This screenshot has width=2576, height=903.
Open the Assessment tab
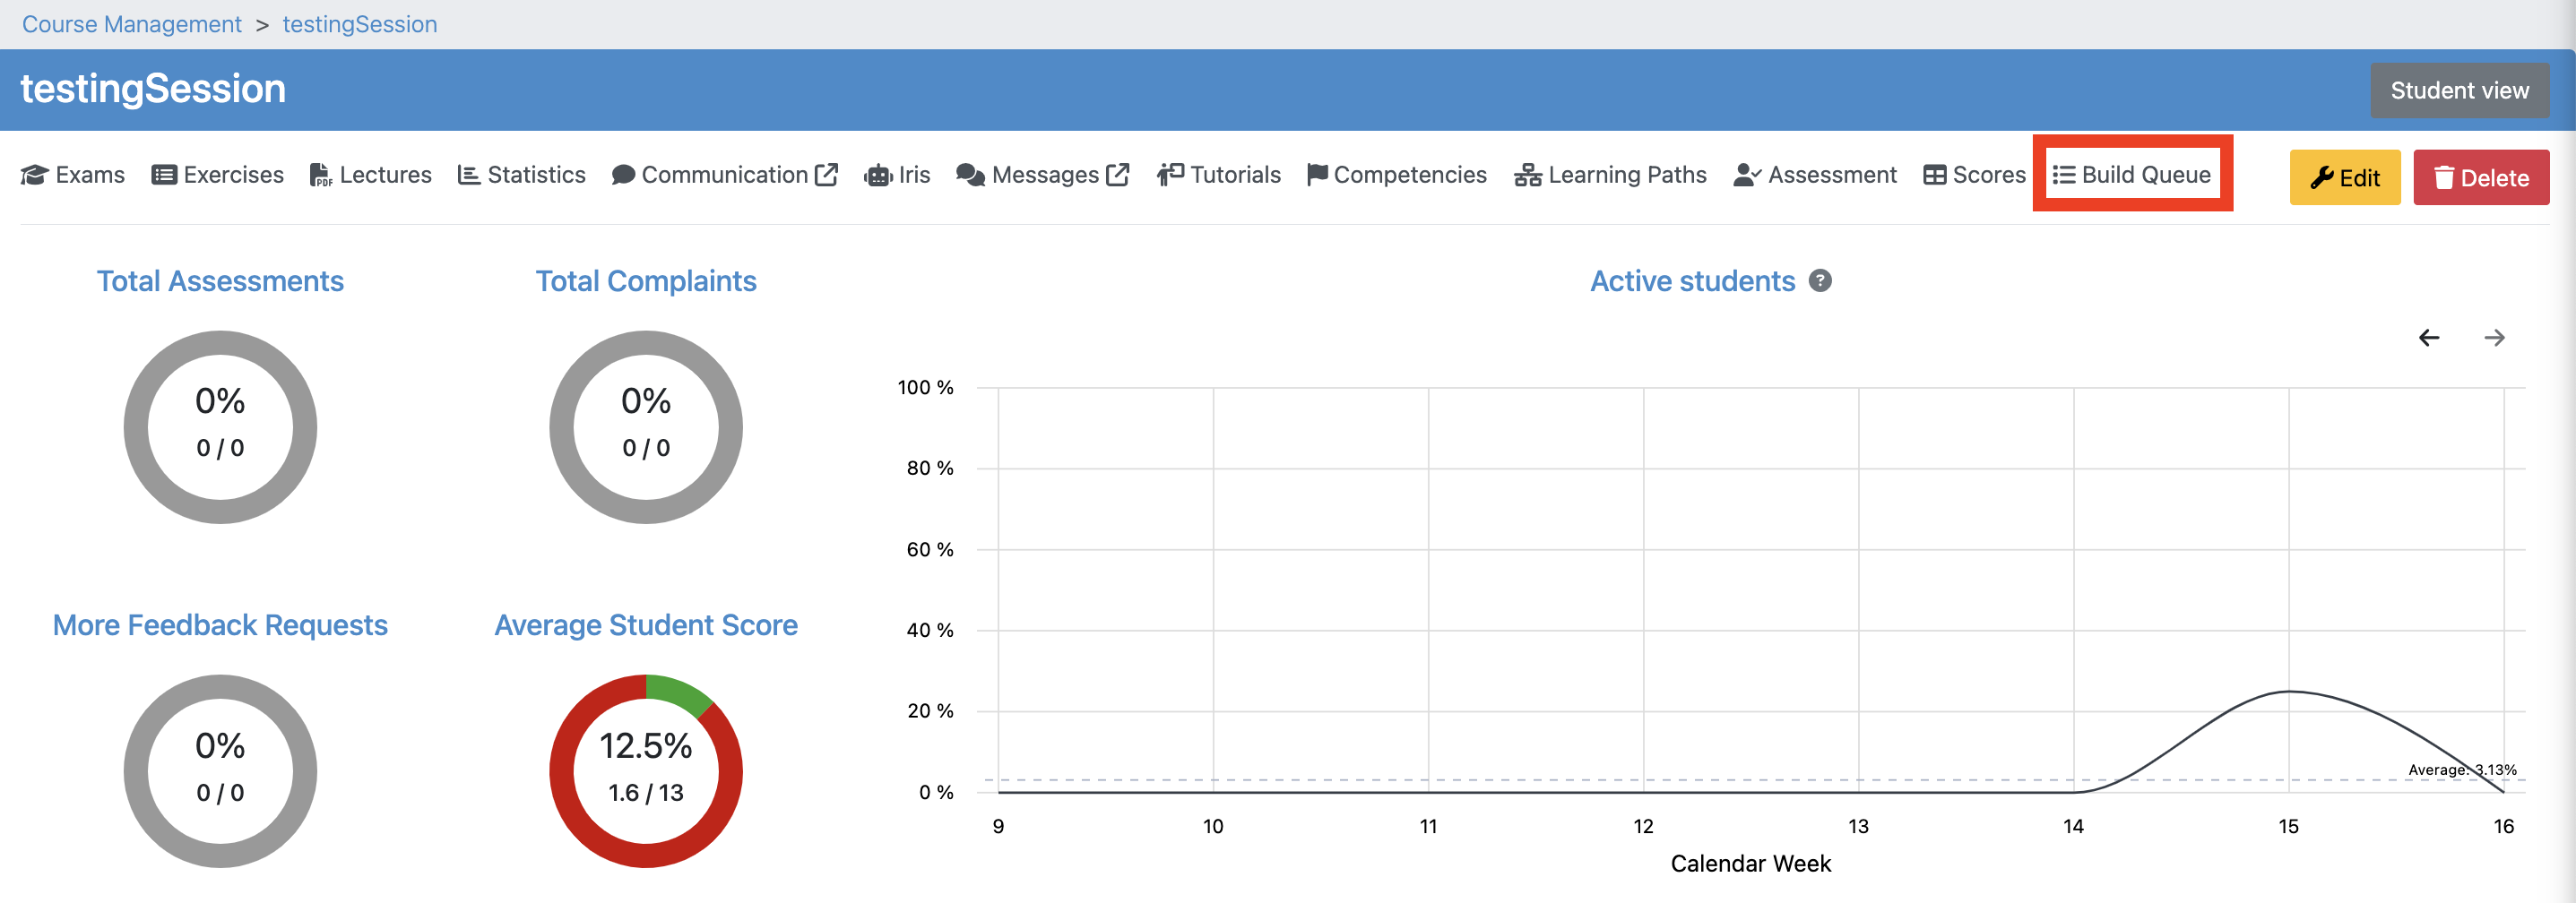point(1815,175)
